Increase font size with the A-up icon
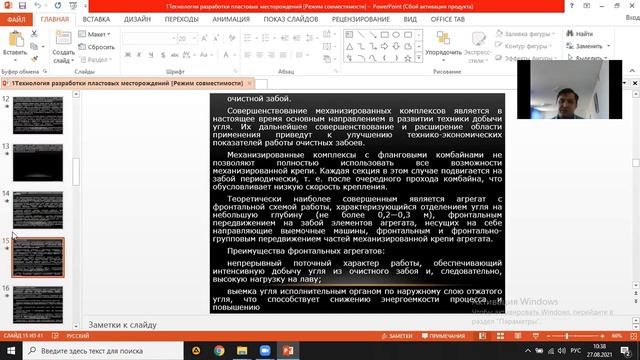Image resolution: width=640 pixels, height=360 pixels. pos(204,38)
